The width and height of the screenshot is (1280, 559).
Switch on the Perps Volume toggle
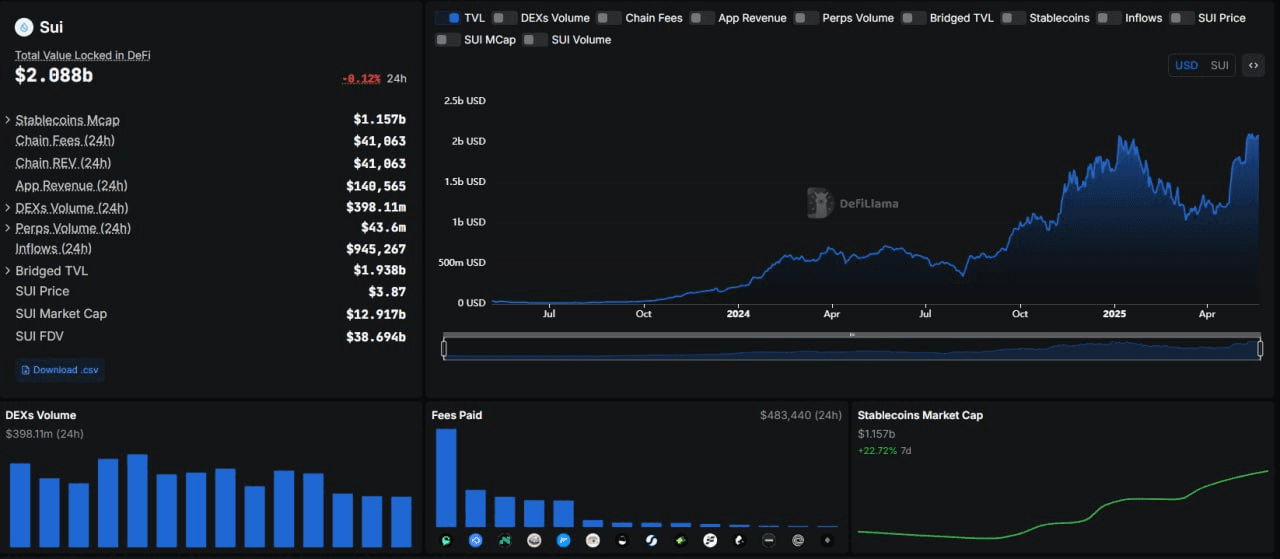[806, 18]
